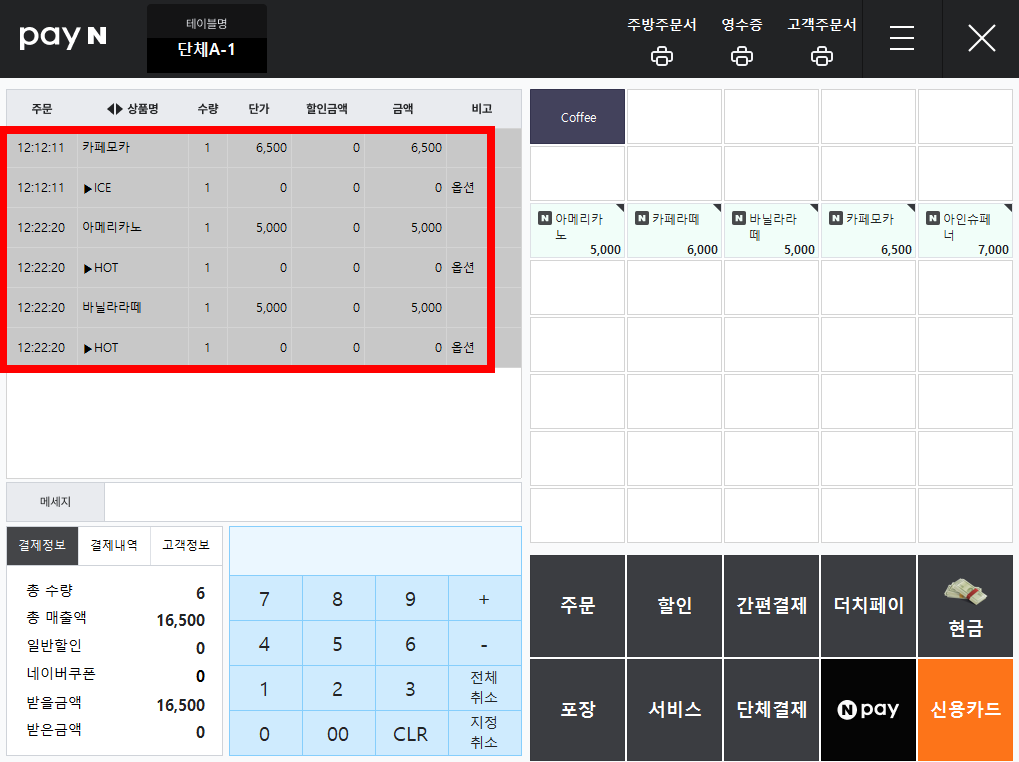The width and height of the screenshot is (1019, 762).
Task: Pay with cash (현금) money icon
Action: pos(965,591)
